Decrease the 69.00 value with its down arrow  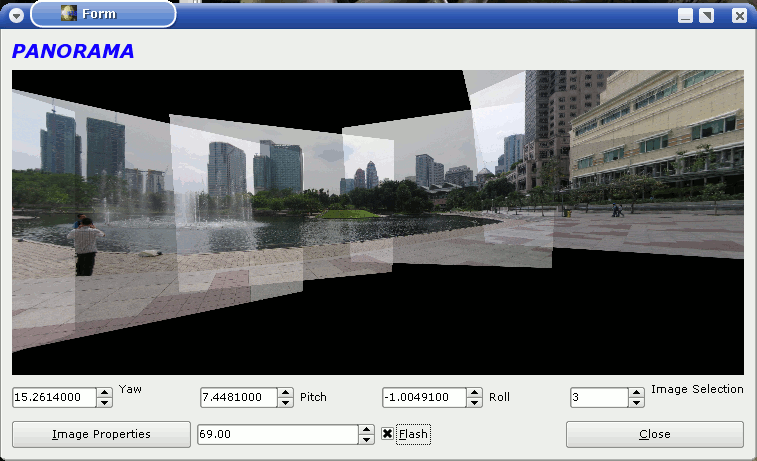(366, 439)
